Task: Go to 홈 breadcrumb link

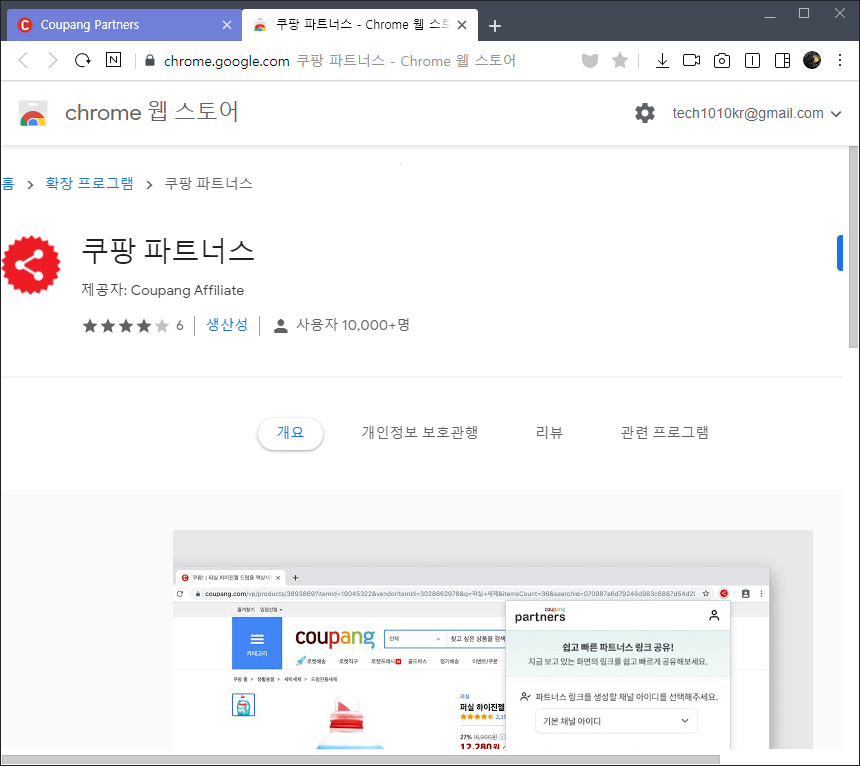Action: [8, 184]
